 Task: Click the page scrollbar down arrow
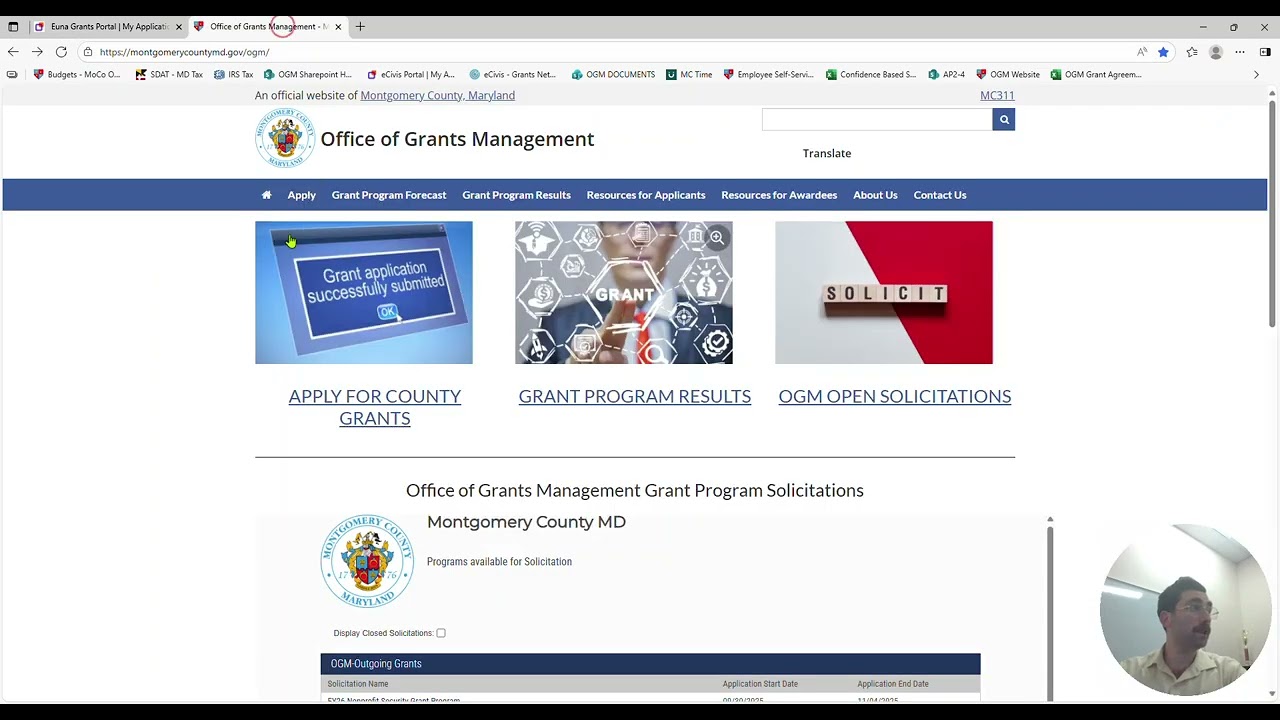pyautogui.click(x=1272, y=693)
